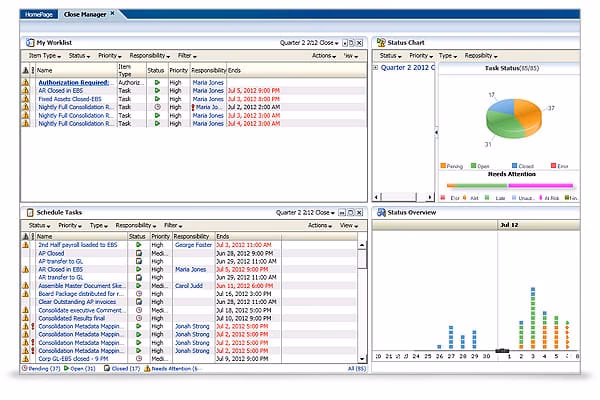The width and height of the screenshot is (600, 400).
Task: Open the Priority menu in Status Chart
Action: [421, 56]
